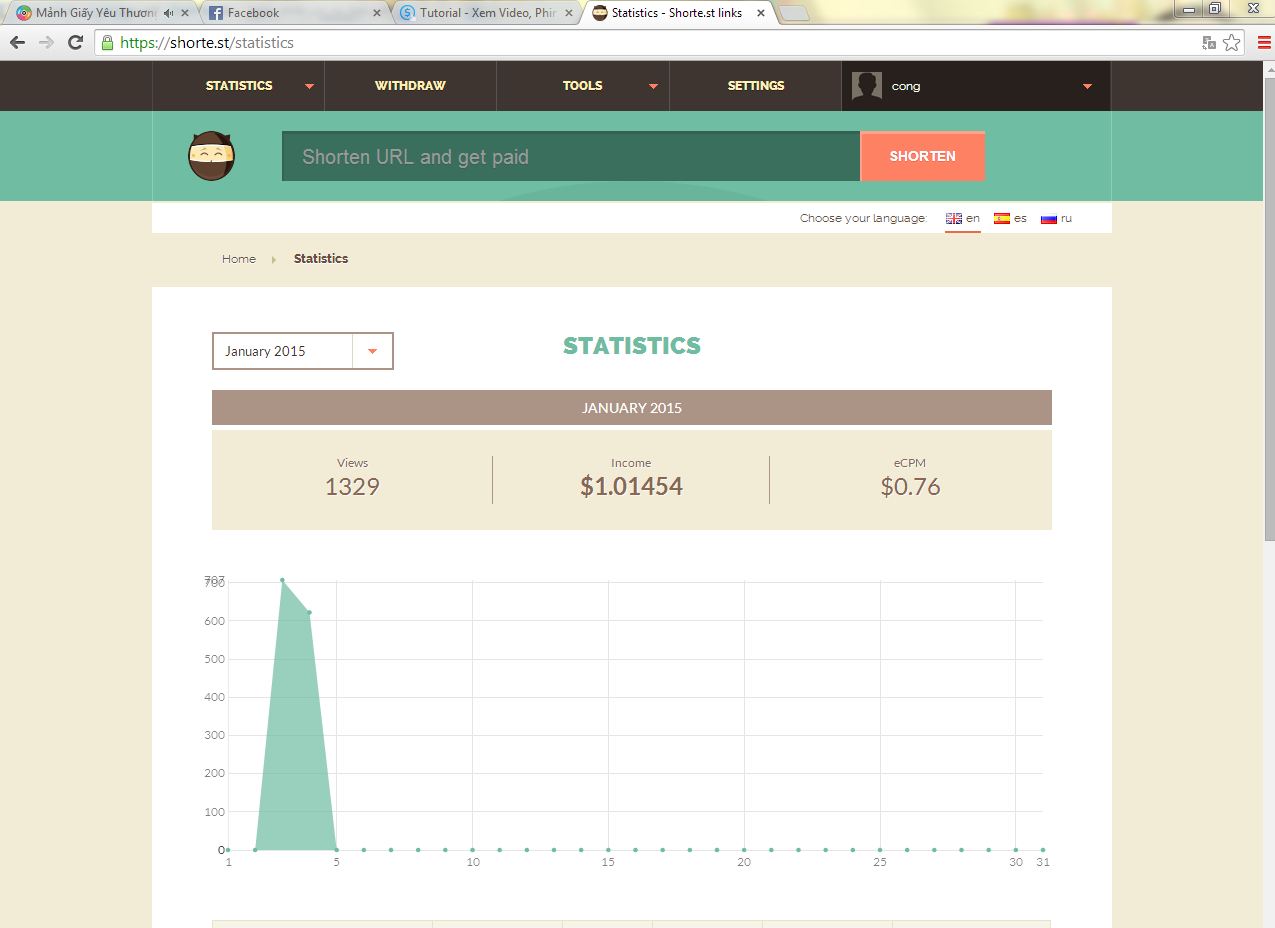Image resolution: width=1275 pixels, height=928 pixels.
Task: Open the January 2015 month dropdown
Action: click(x=303, y=351)
